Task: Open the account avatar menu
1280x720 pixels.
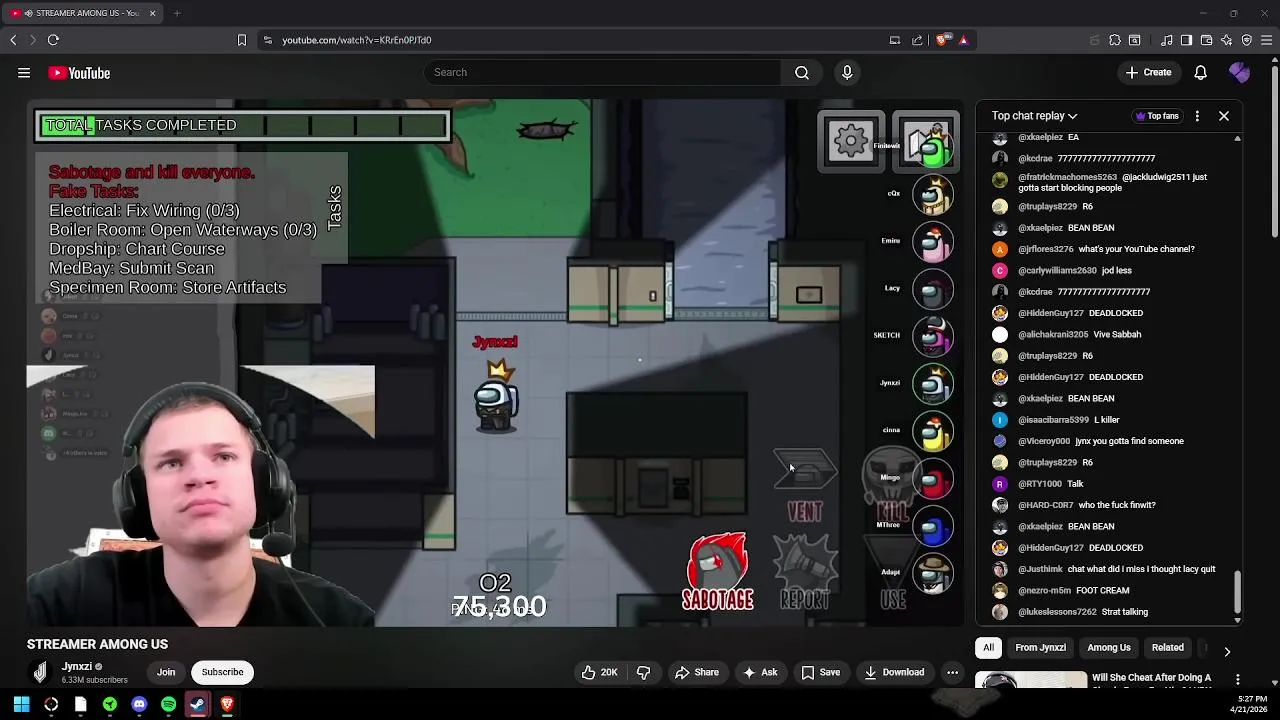Action: coord(1239,72)
